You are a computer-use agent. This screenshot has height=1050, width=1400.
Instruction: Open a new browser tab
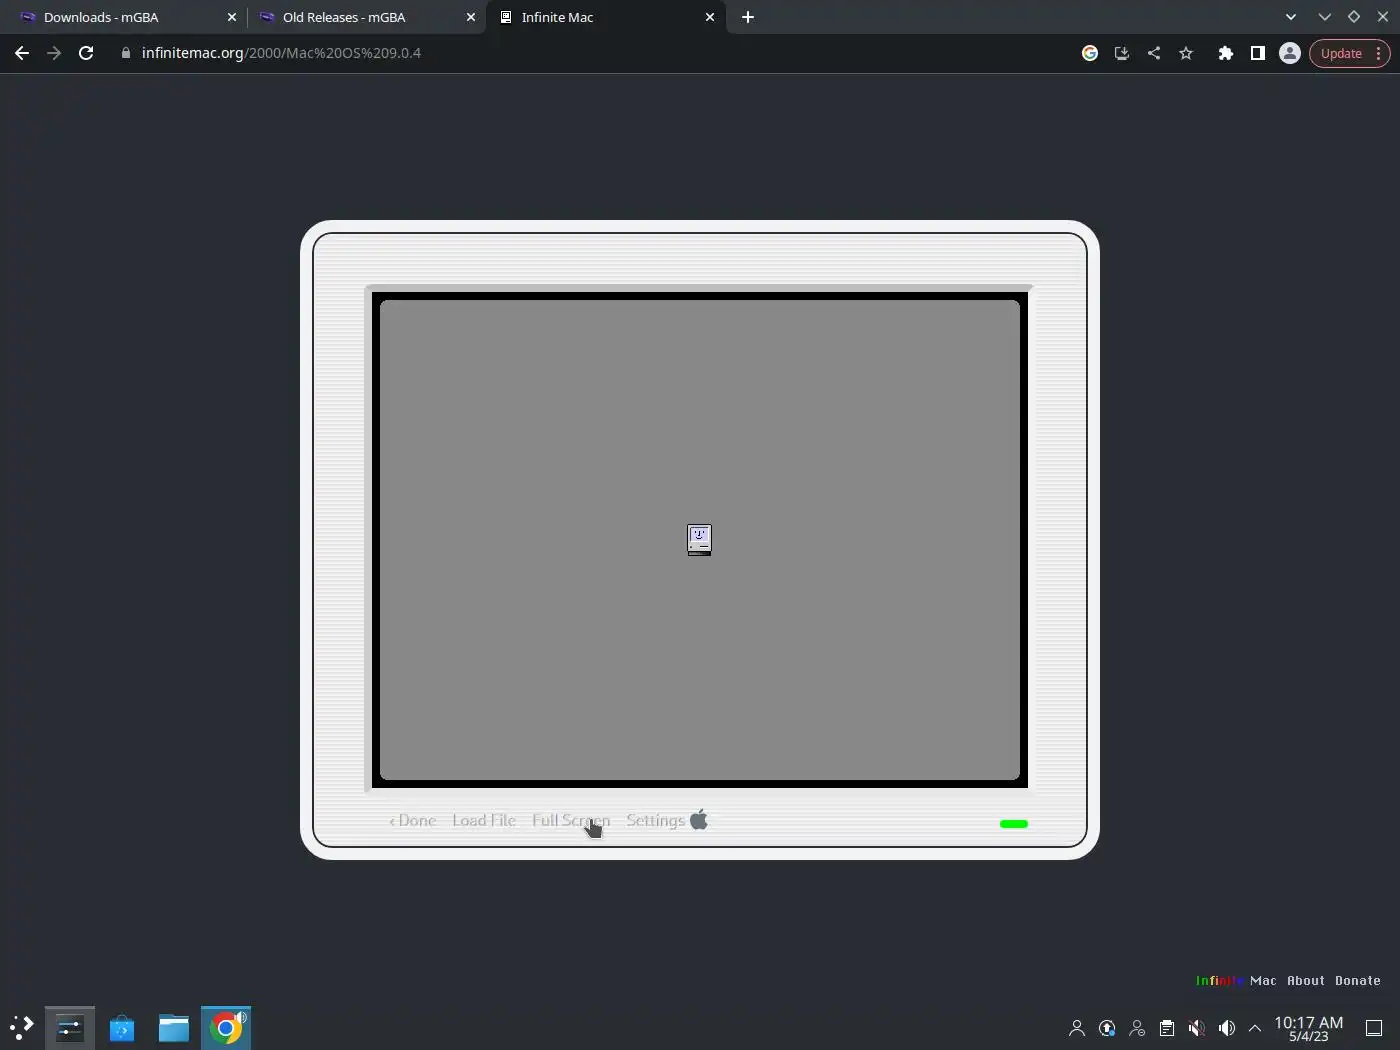[x=748, y=17]
